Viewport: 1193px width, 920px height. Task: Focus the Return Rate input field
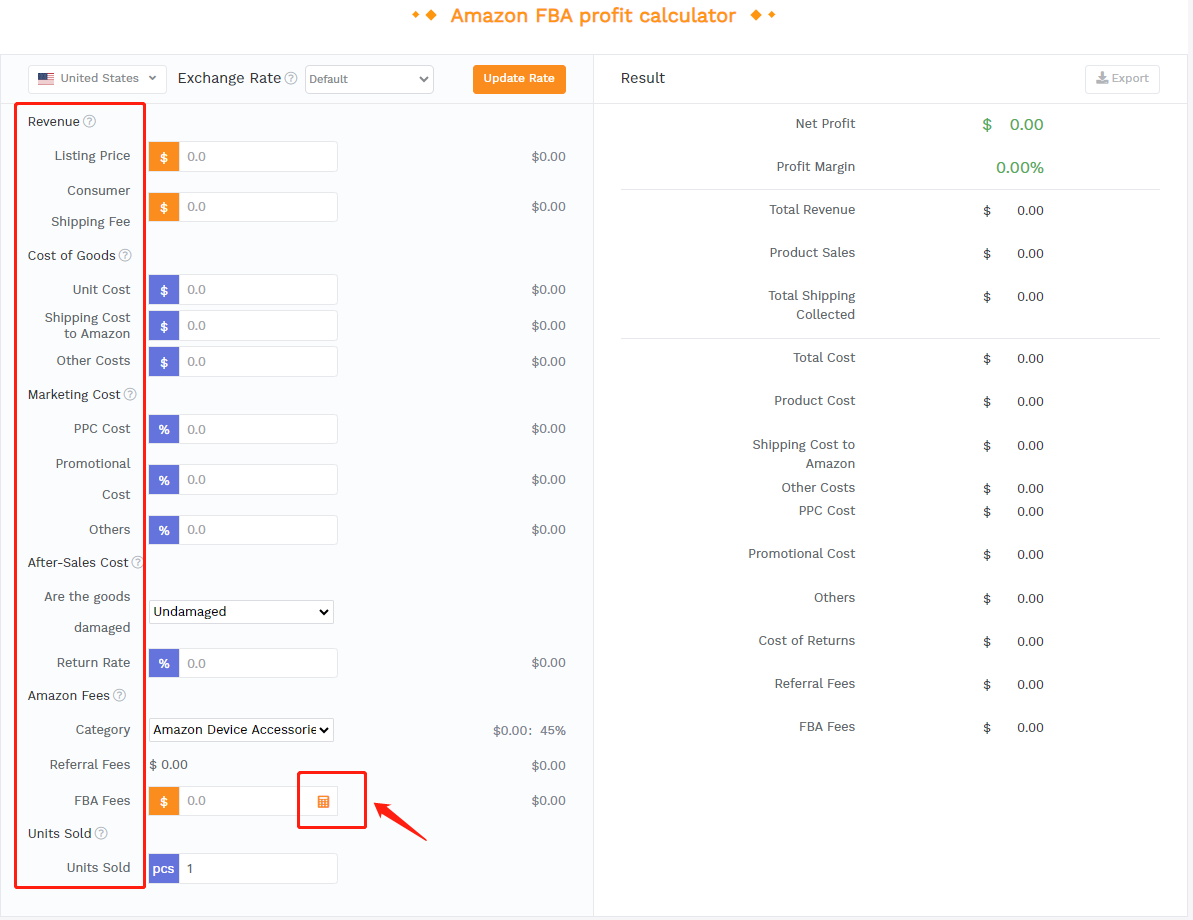pos(258,663)
